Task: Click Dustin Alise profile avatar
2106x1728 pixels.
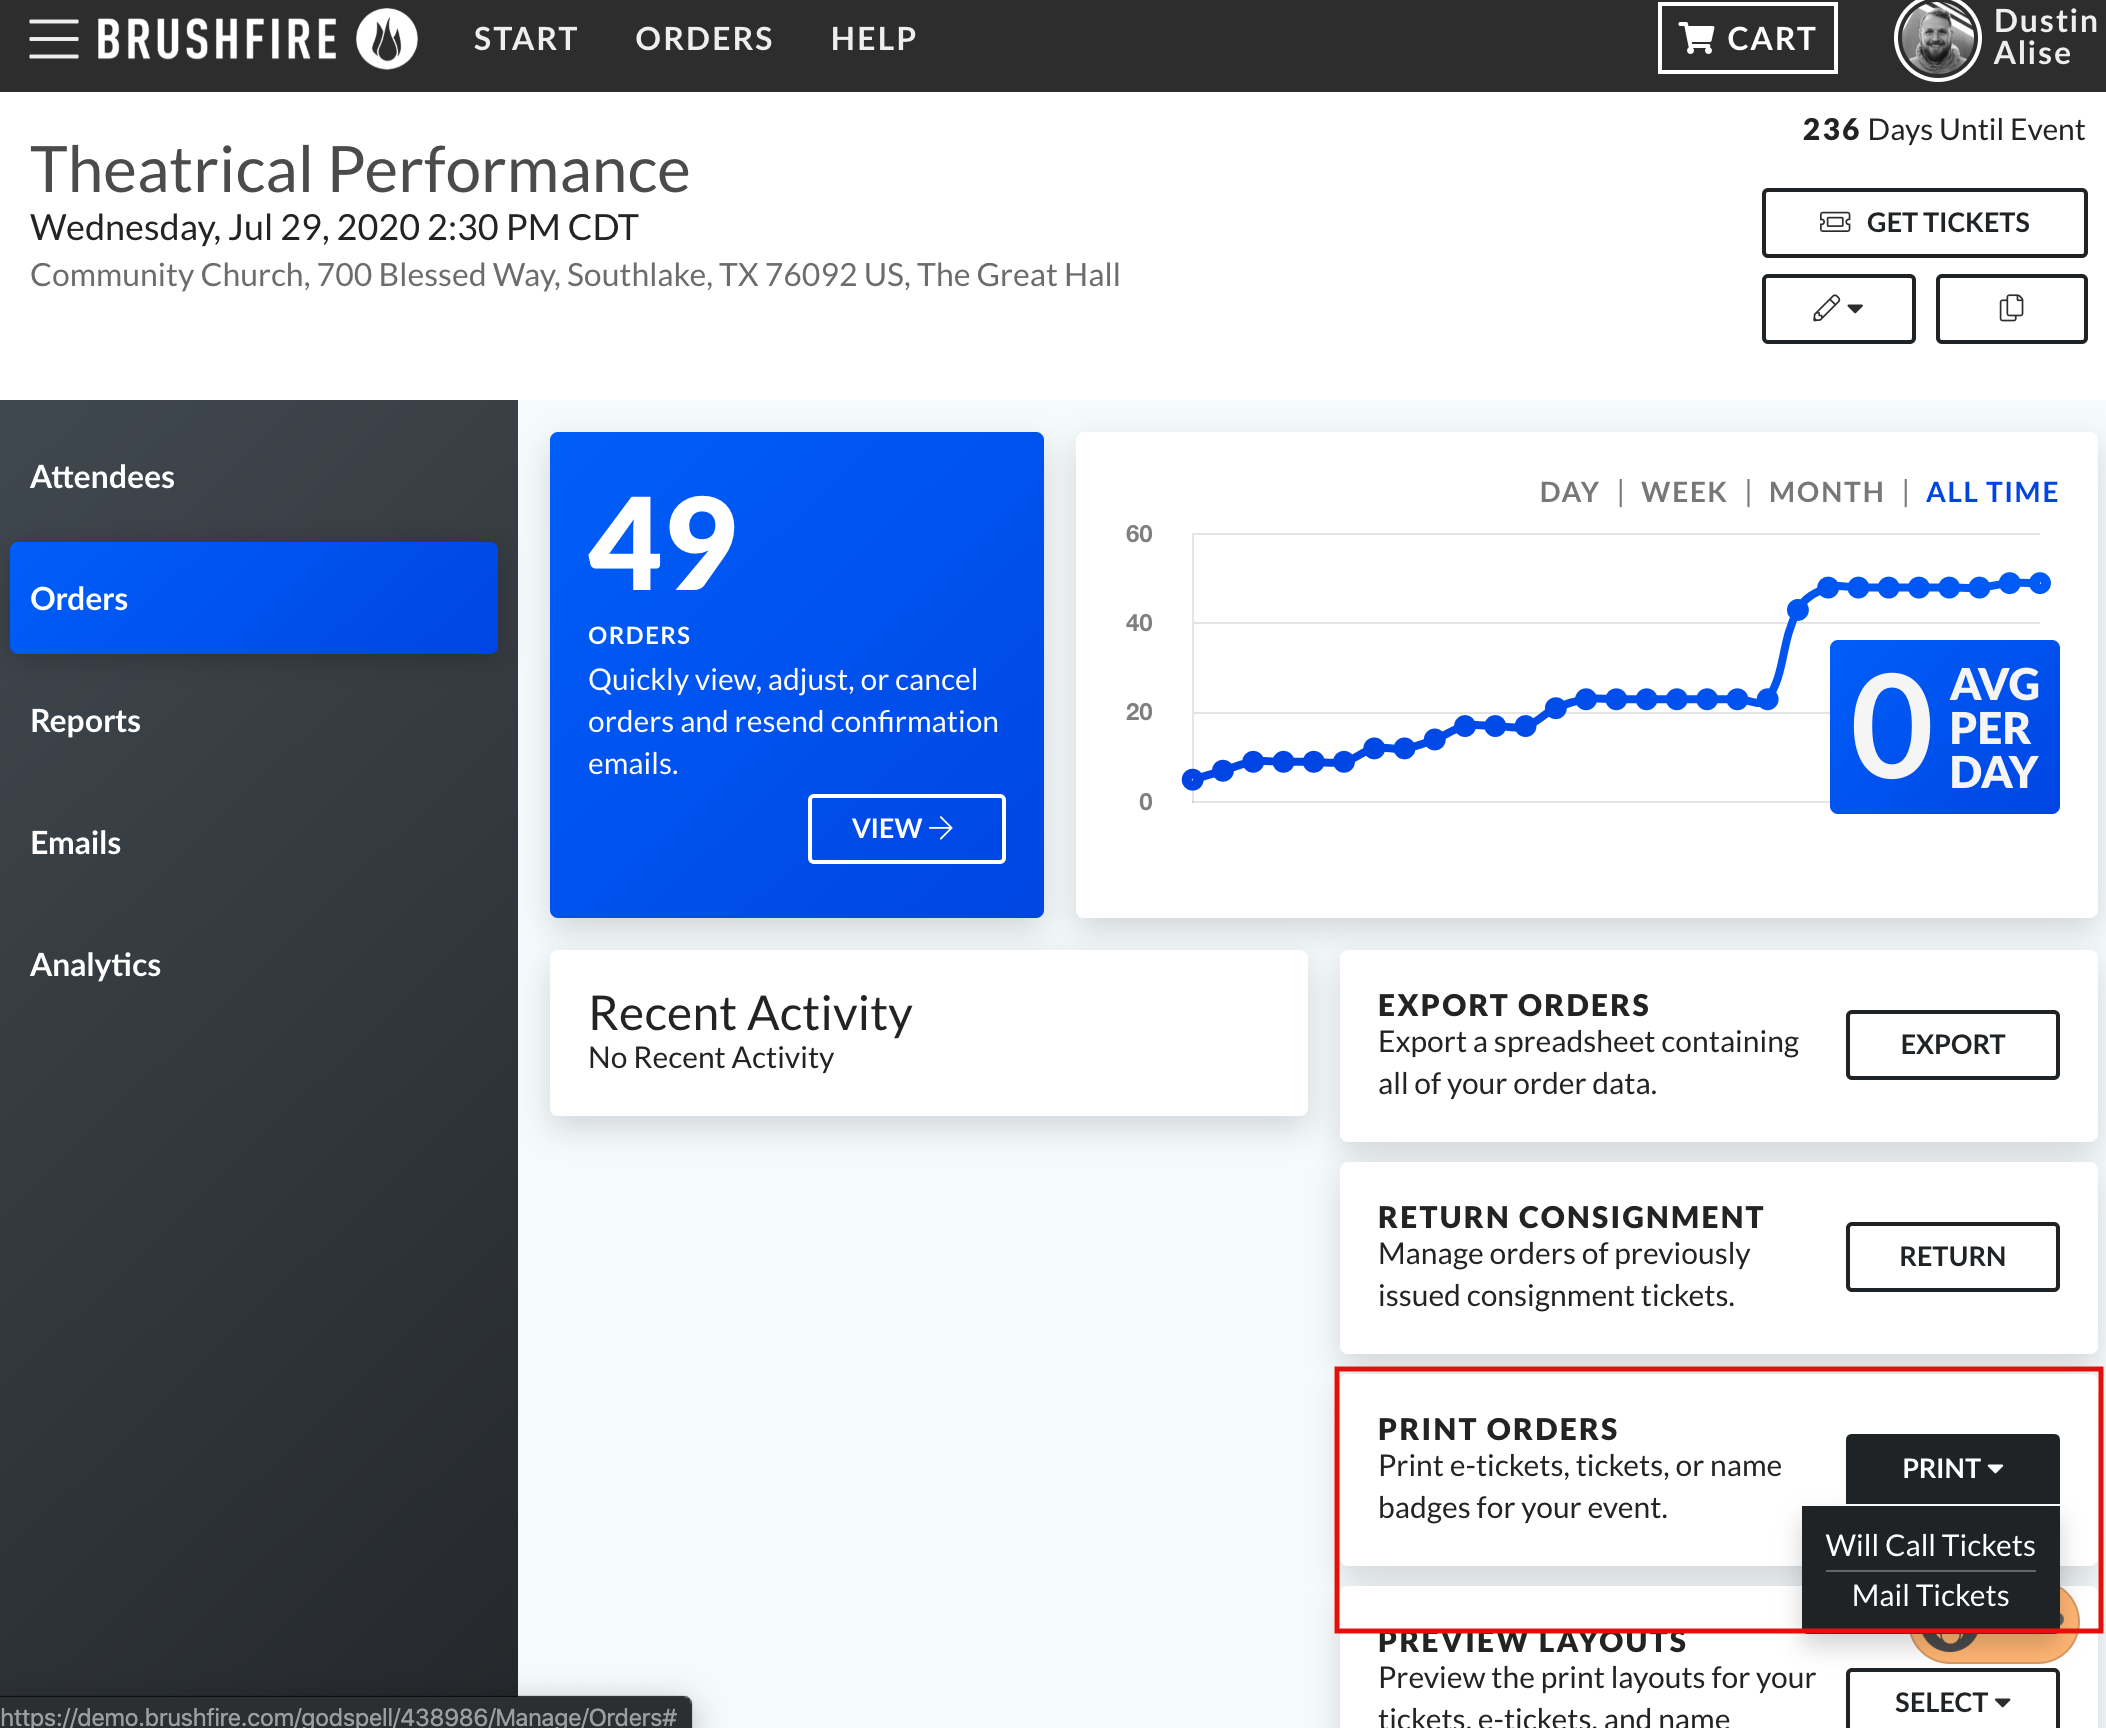Action: click(x=1936, y=40)
